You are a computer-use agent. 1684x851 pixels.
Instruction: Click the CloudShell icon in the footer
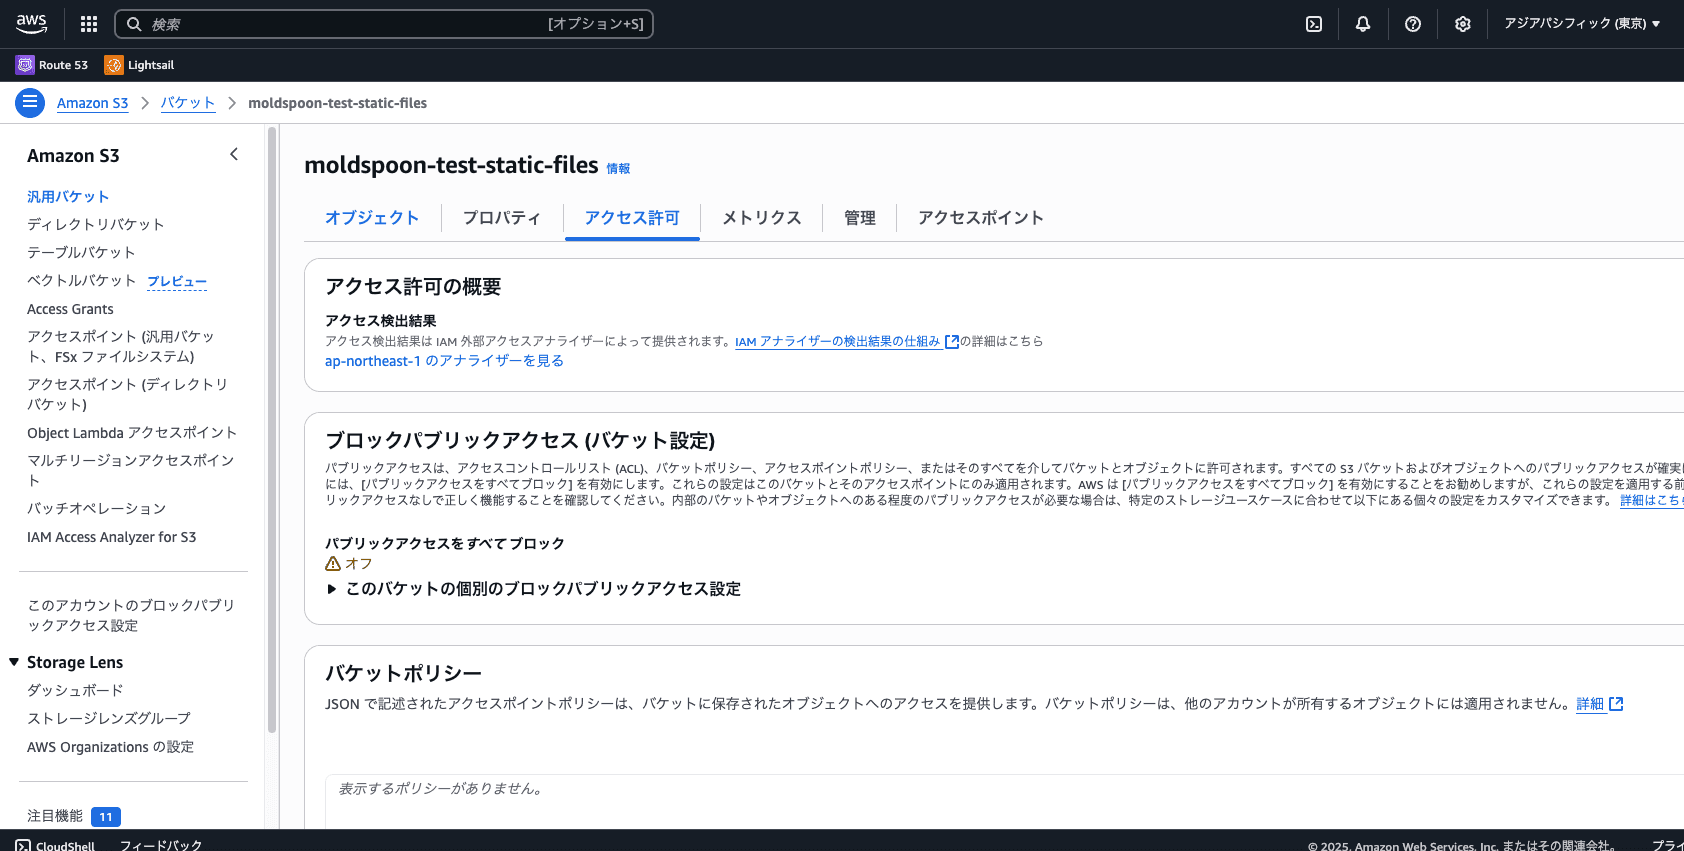click(x=23, y=846)
